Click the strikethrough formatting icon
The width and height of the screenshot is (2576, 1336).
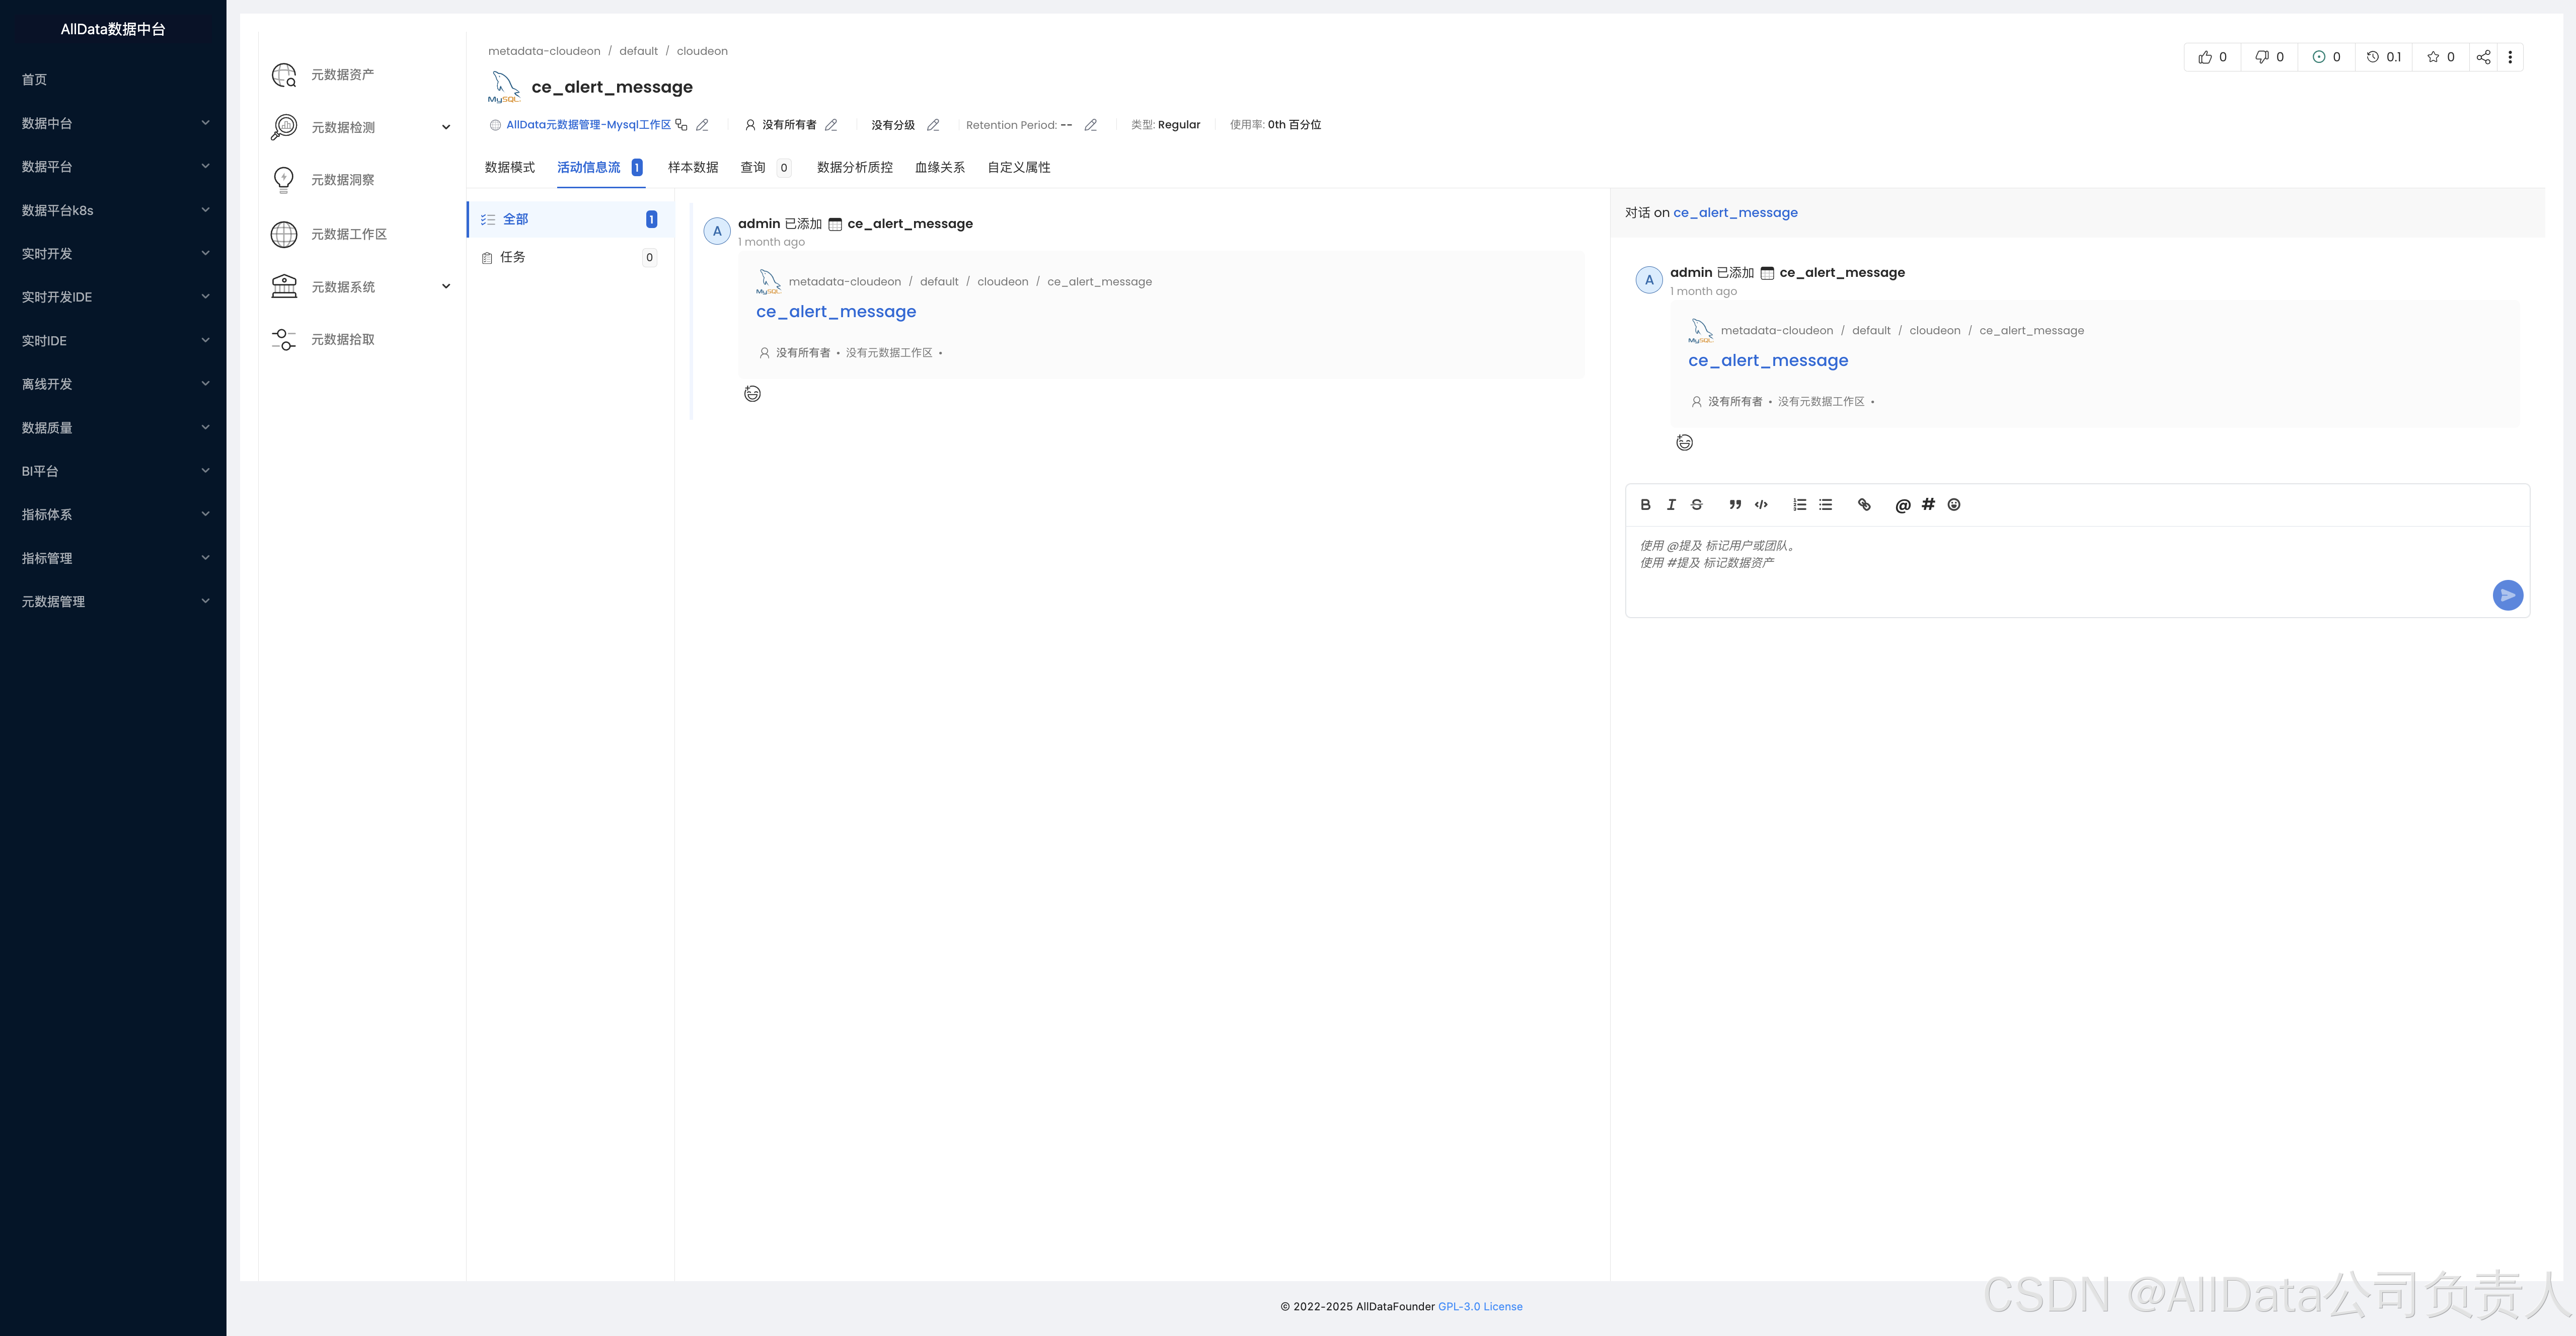tap(1697, 505)
